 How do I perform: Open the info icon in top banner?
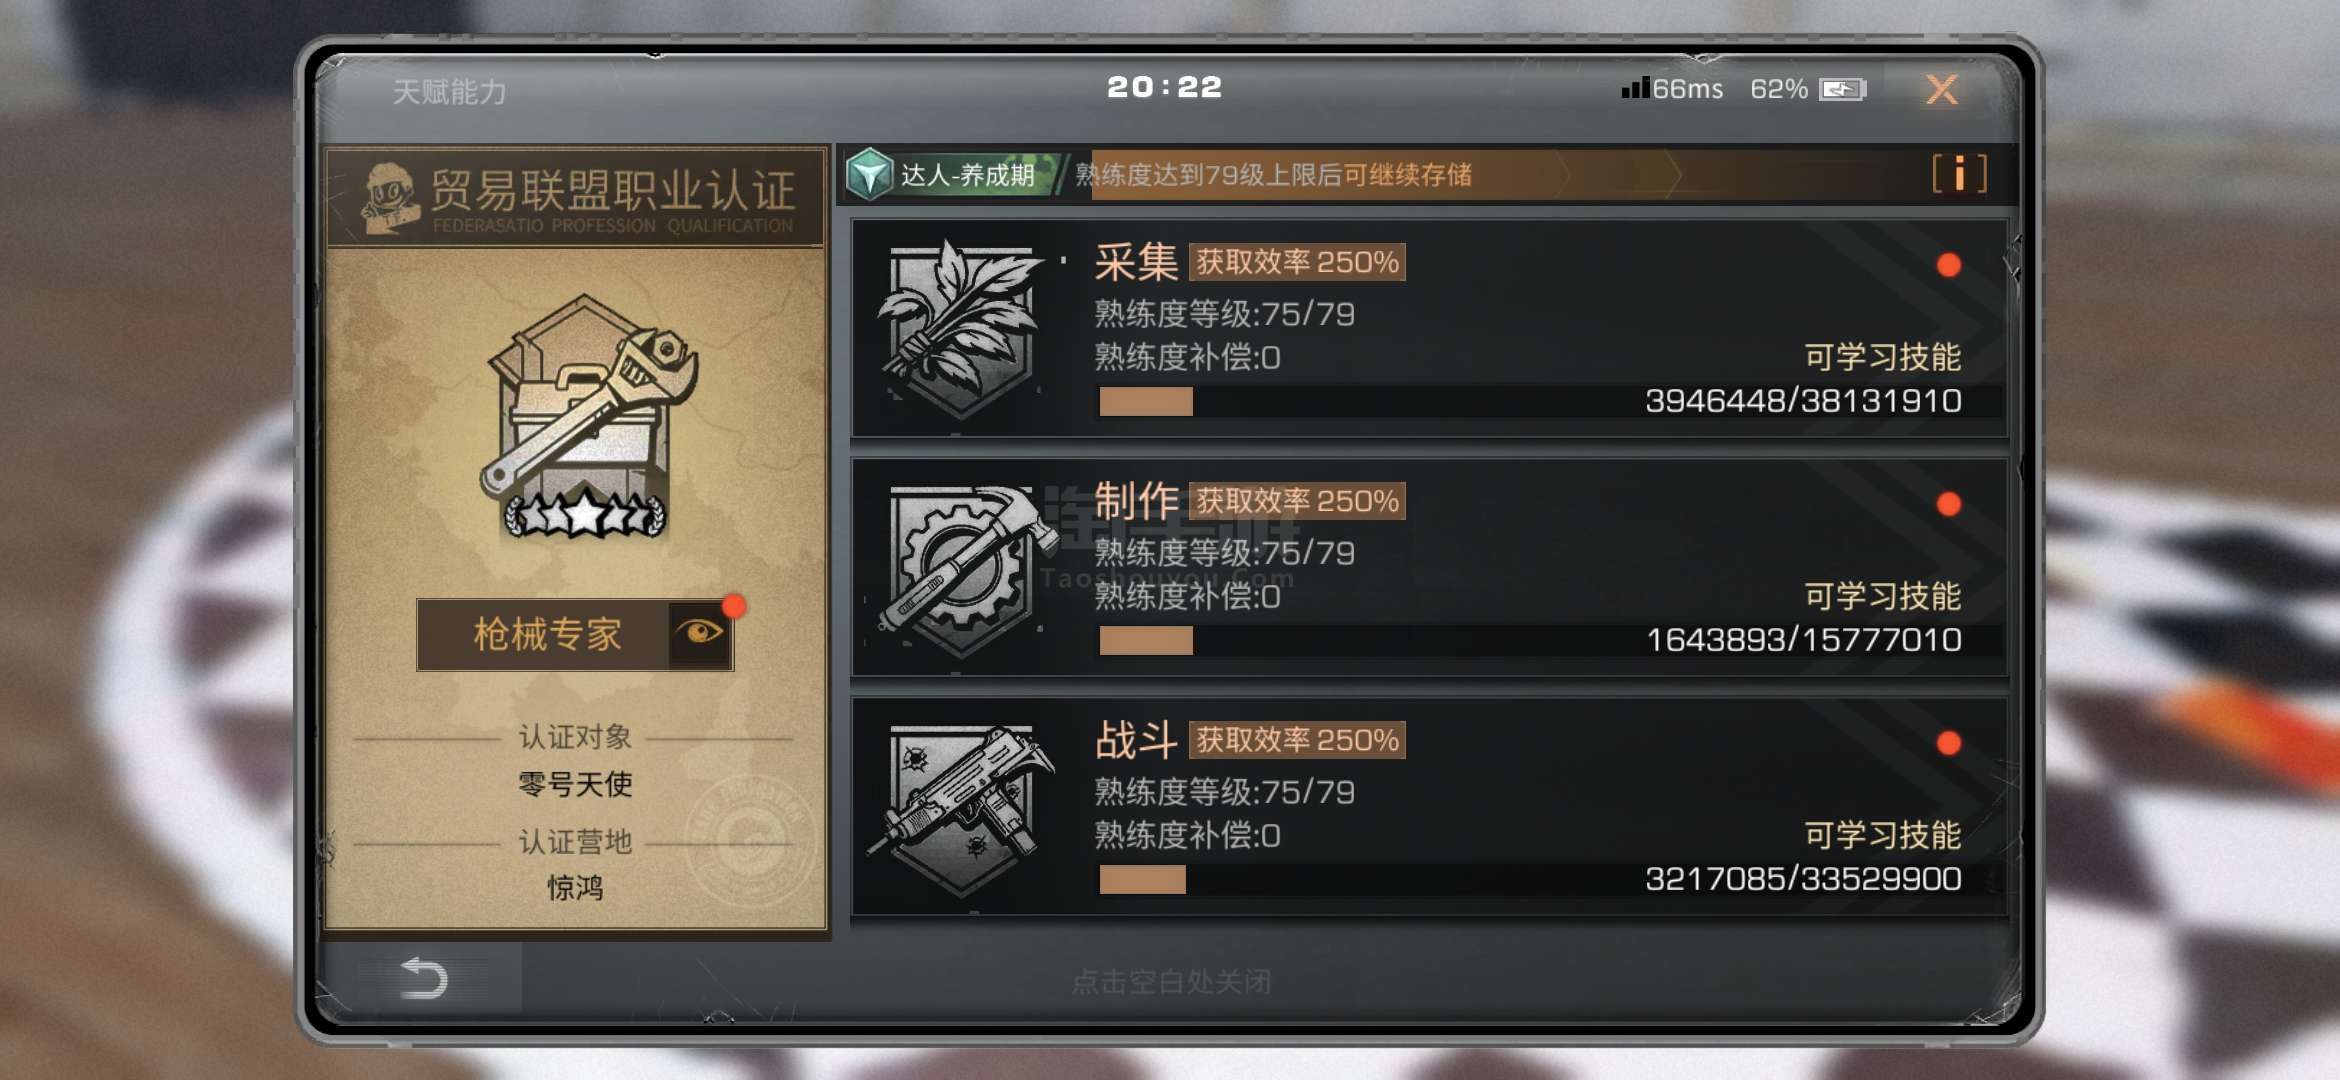1959,174
